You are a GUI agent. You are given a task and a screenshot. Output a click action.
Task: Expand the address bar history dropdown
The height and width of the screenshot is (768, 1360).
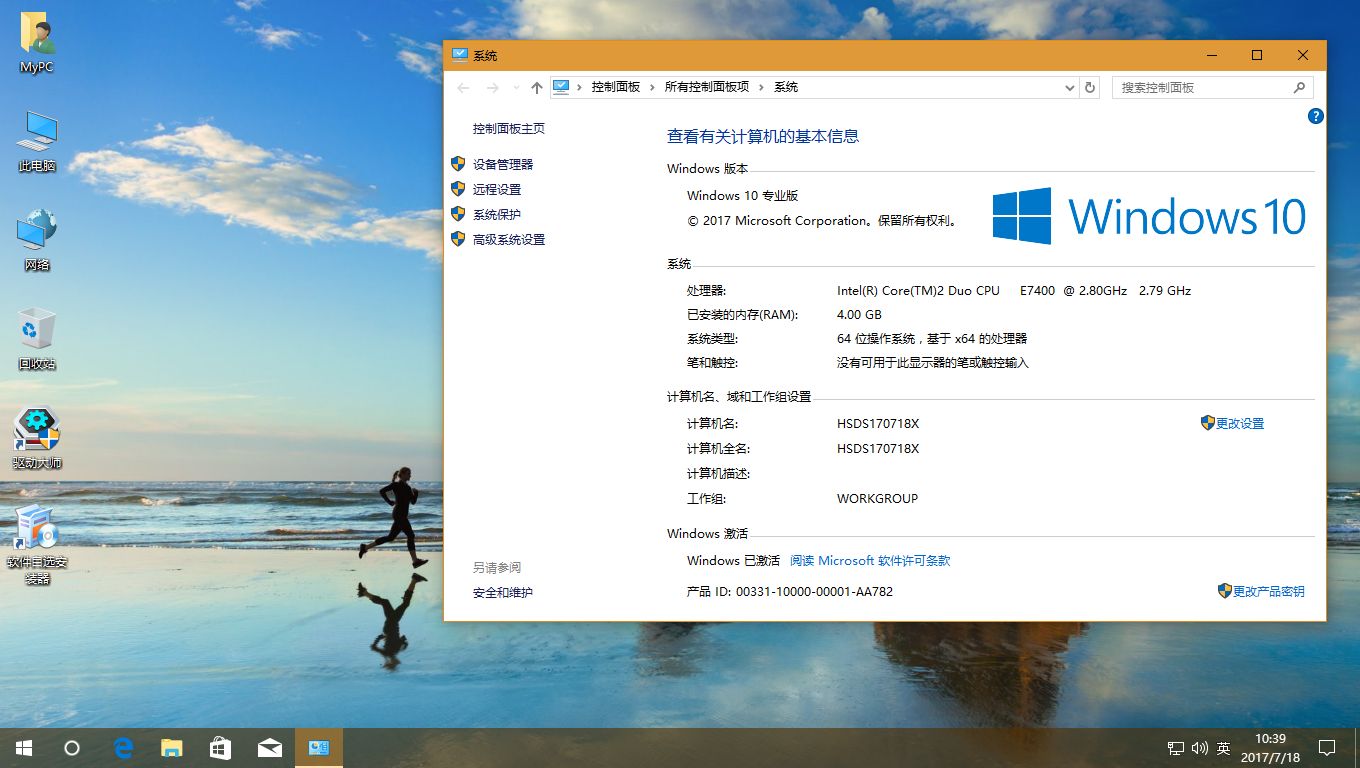[1069, 87]
